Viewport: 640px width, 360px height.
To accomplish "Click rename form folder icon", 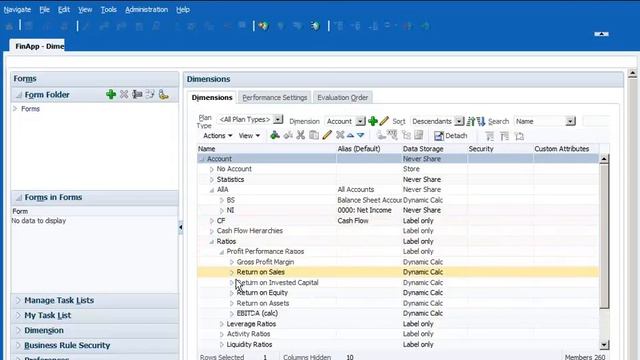I will (137, 95).
